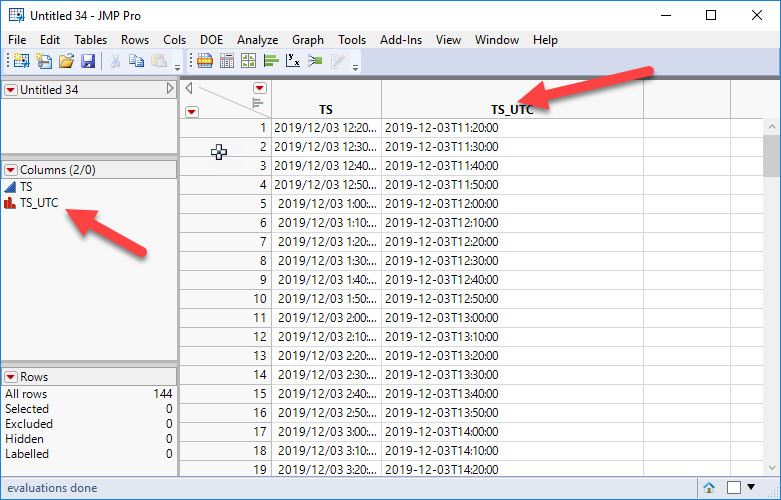Viewport: 781px width, 500px height.
Task: Open the Window menu
Action: (497, 40)
